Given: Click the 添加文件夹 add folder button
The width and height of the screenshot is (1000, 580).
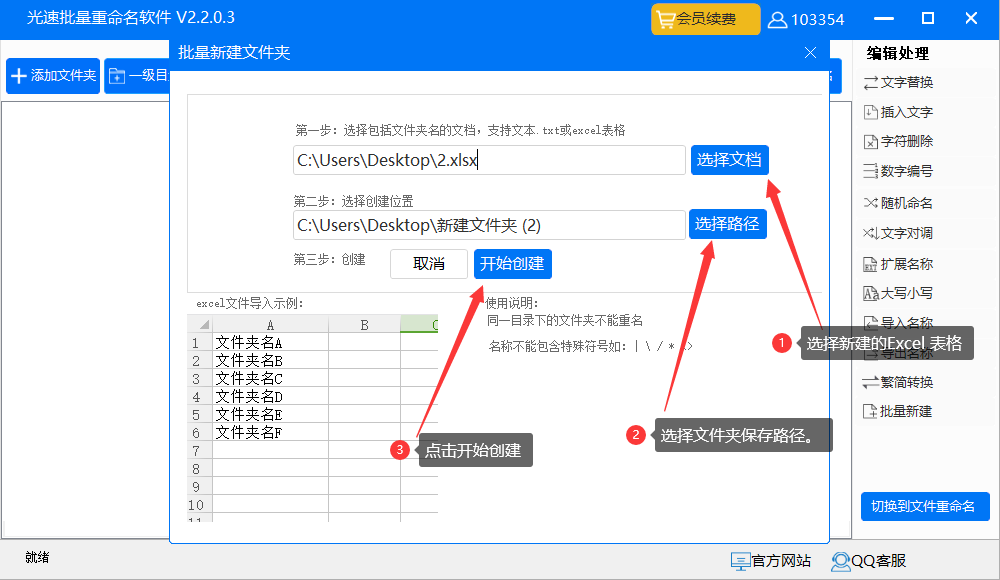Looking at the screenshot, I should (53, 76).
